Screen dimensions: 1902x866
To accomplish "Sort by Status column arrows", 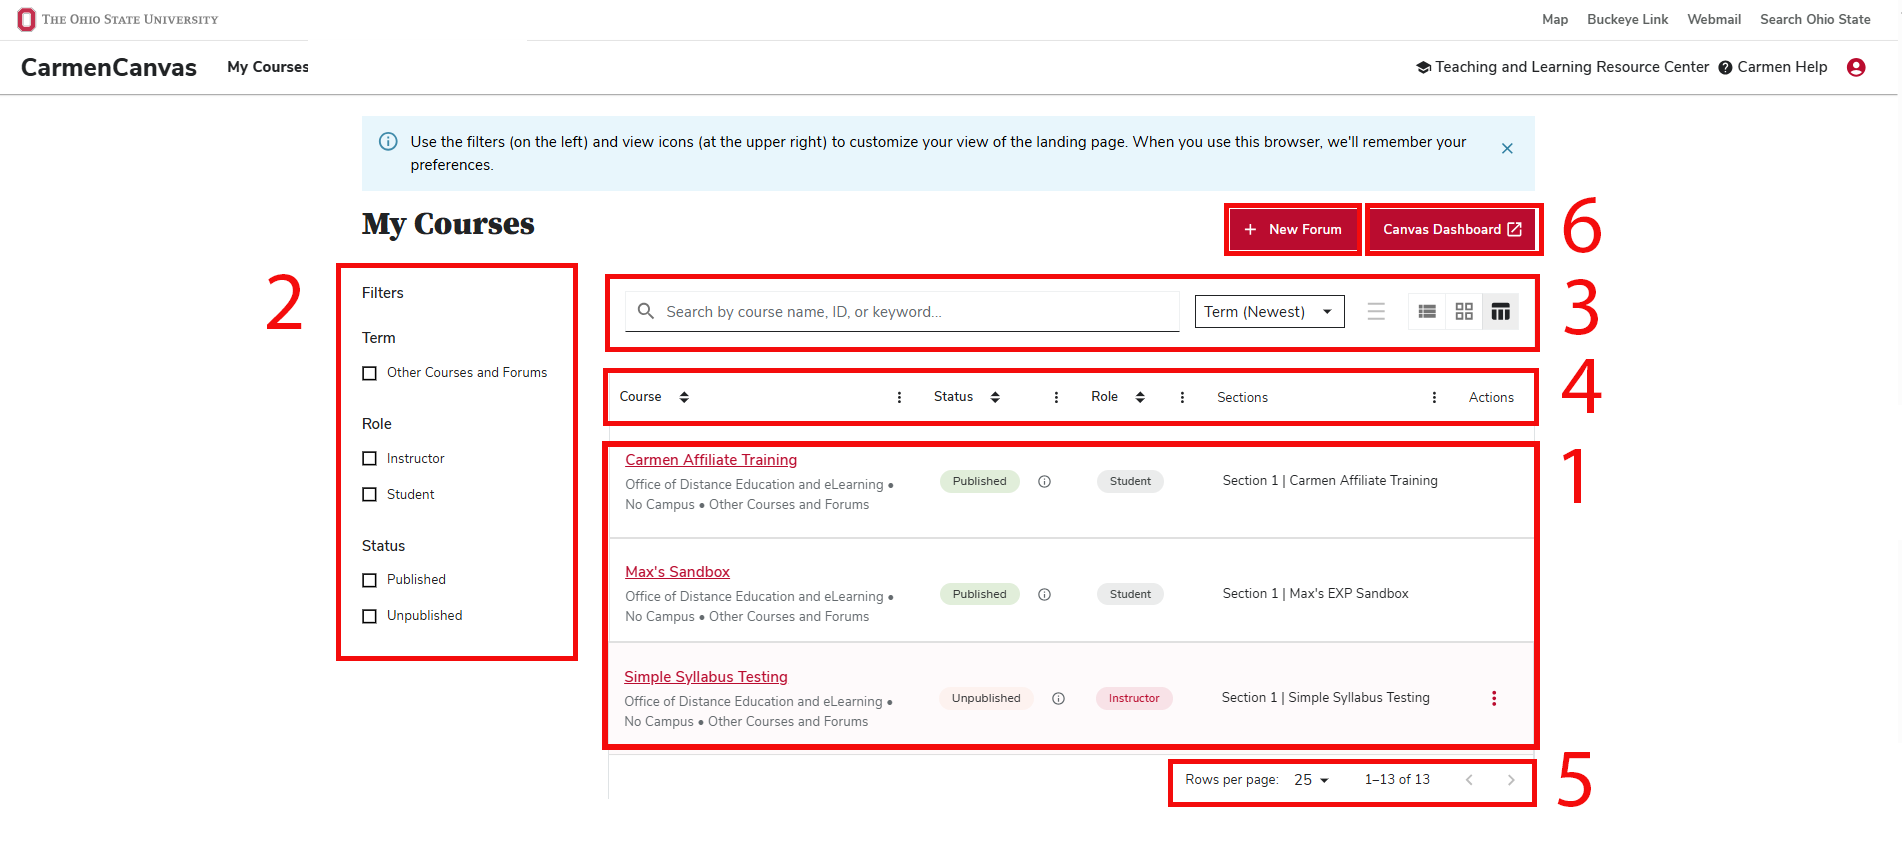I will pos(995,397).
